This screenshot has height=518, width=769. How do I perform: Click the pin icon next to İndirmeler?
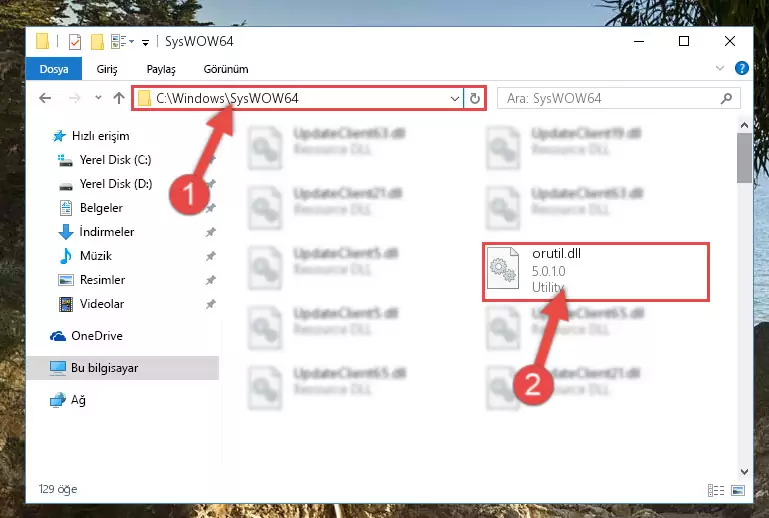point(210,232)
